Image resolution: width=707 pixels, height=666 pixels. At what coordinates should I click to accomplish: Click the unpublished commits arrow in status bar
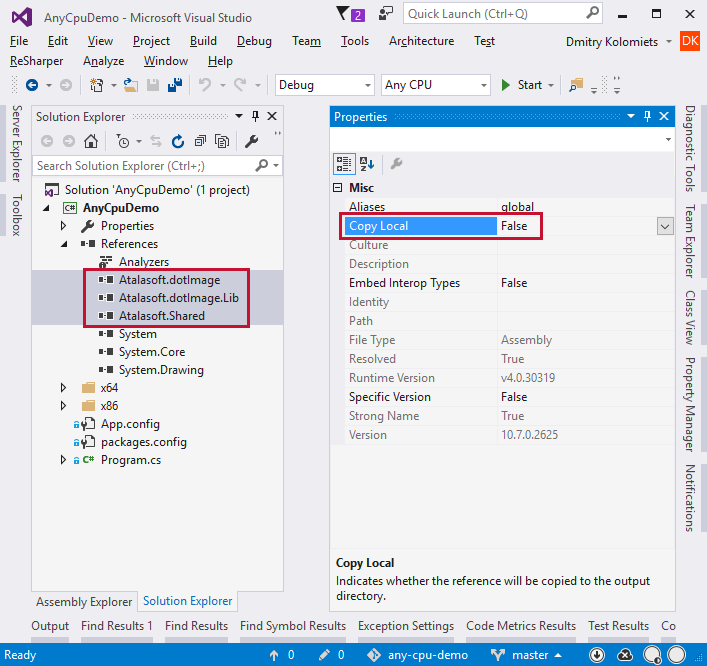pyautogui.click(x=274, y=655)
